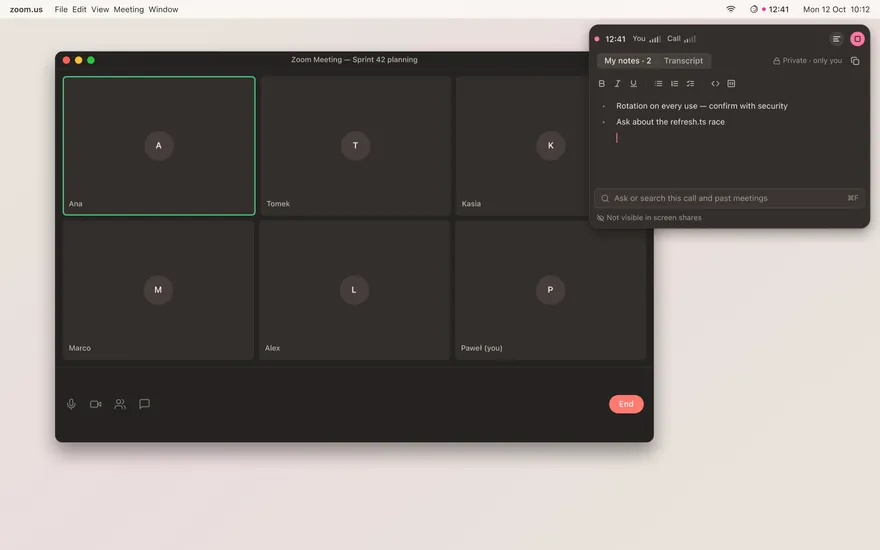Toggle underline formatting in notes
The image size is (880, 550).
click(x=633, y=84)
